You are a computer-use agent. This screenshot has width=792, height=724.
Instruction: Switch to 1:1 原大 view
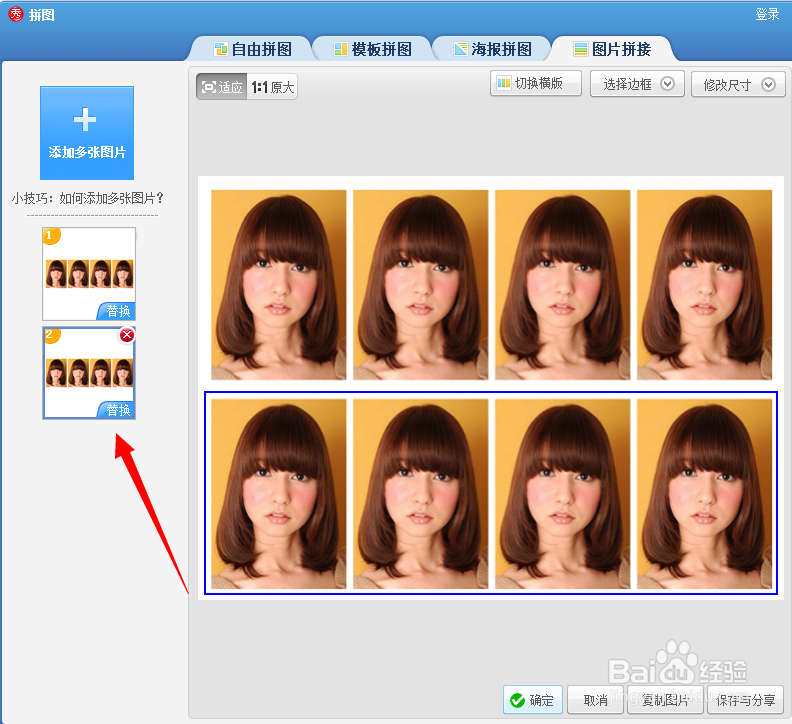coord(272,87)
